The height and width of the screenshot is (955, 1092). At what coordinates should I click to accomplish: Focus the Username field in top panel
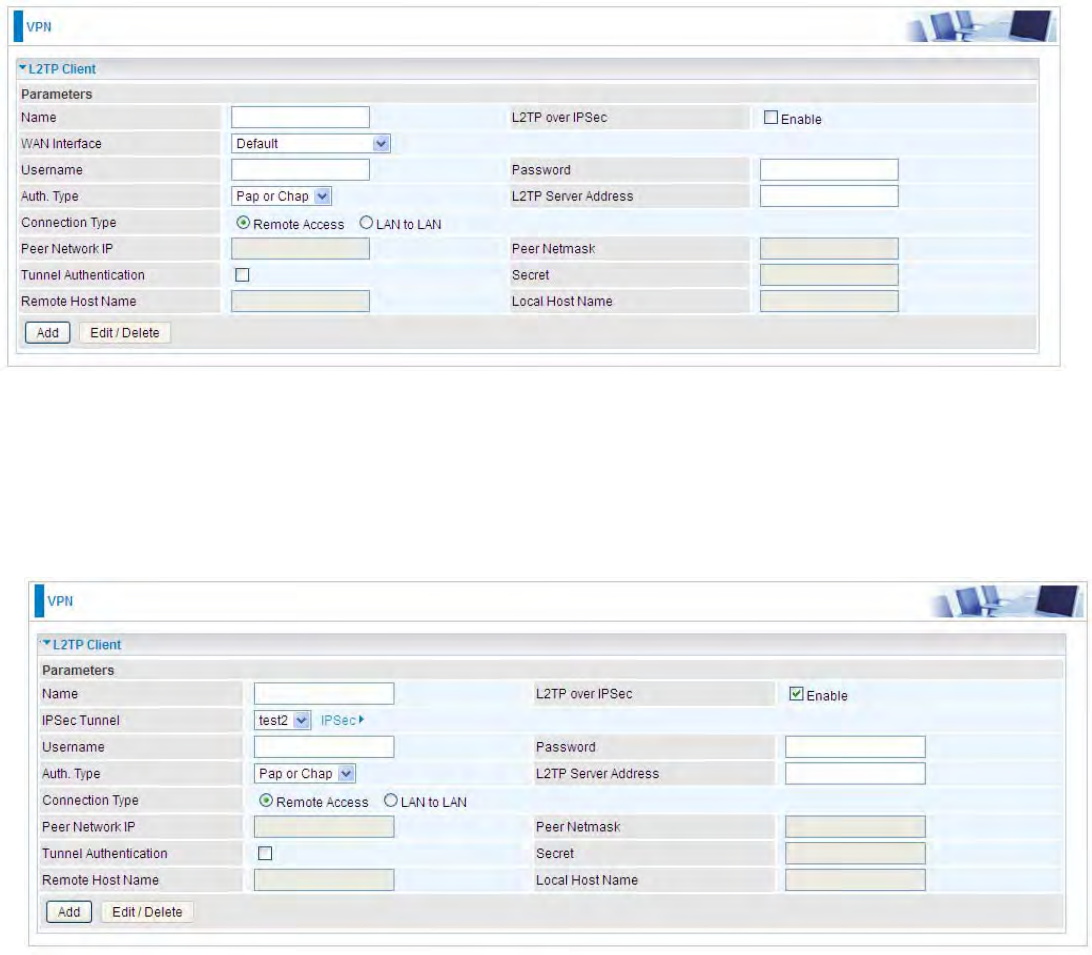pyautogui.click(x=300, y=170)
